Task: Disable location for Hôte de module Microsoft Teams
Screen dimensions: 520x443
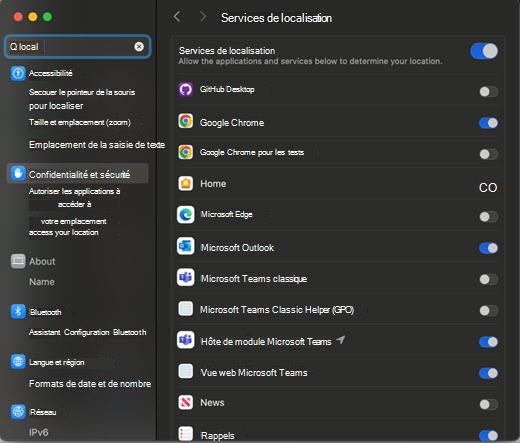Action: [x=489, y=342]
